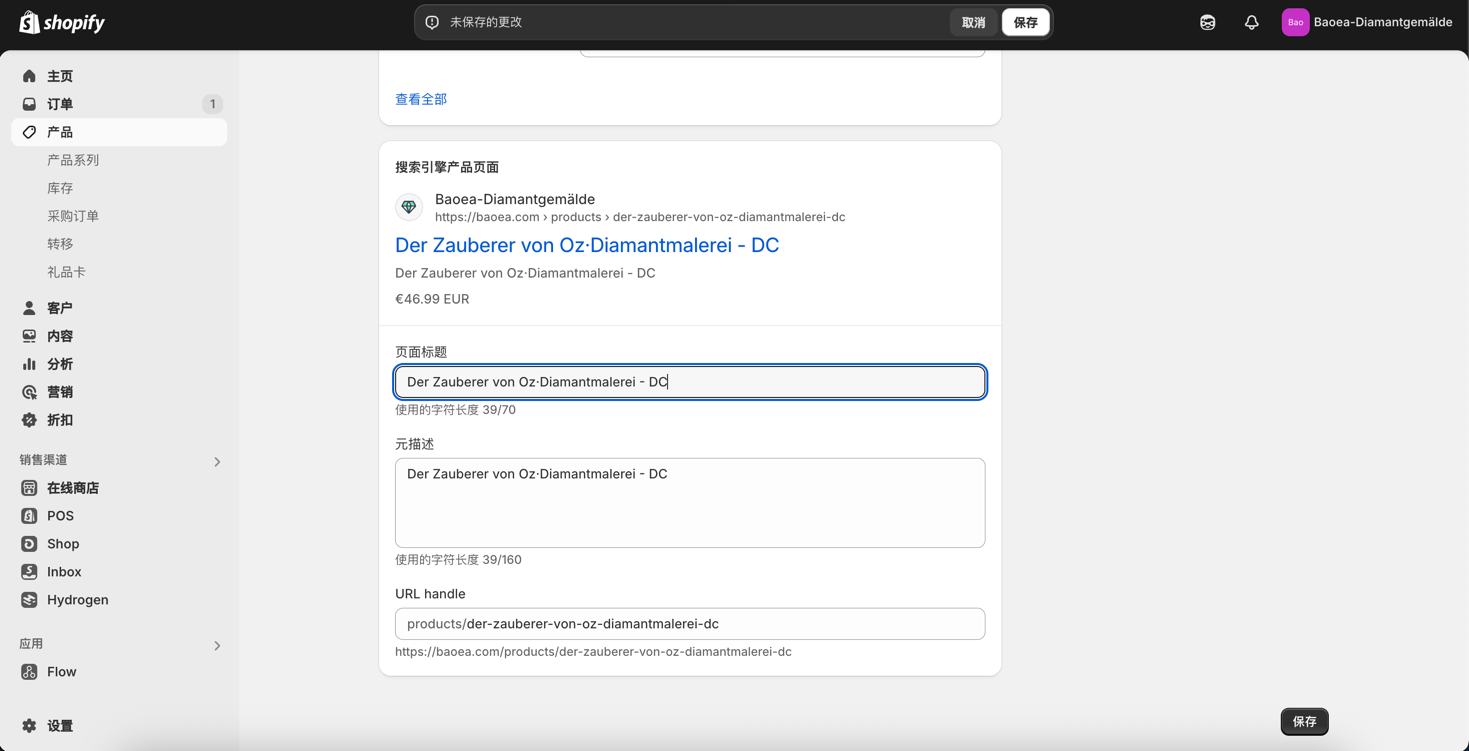The height and width of the screenshot is (751, 1469).
Task: Click the Bao store avatar
Action: (1295, 22)
